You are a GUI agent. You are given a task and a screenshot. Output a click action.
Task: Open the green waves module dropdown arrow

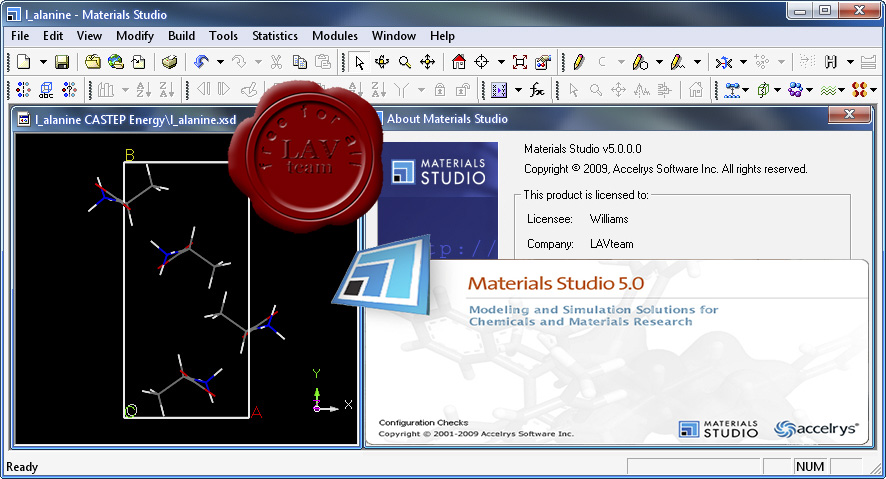click(x=841, y=90)
